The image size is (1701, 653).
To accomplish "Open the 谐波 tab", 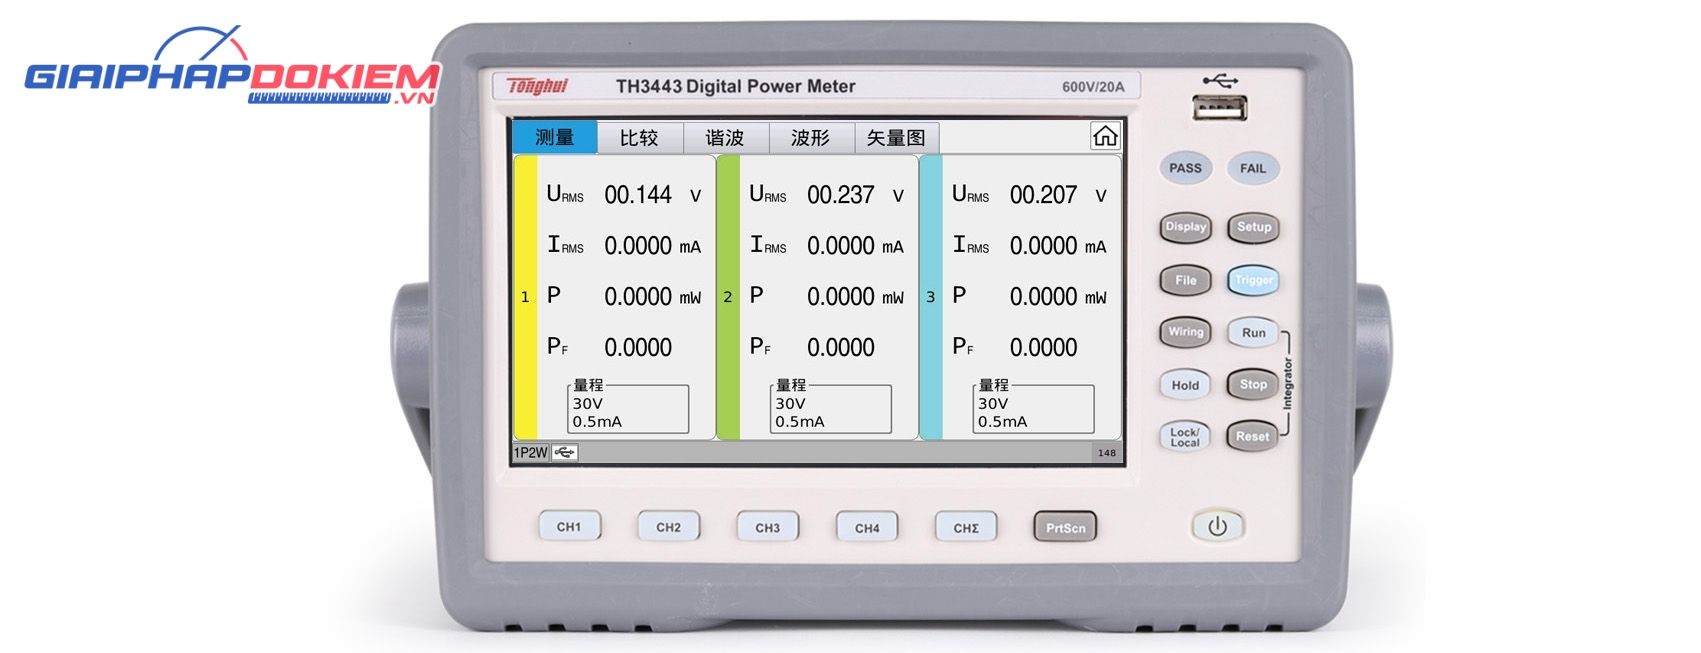I will coord(726,138).
